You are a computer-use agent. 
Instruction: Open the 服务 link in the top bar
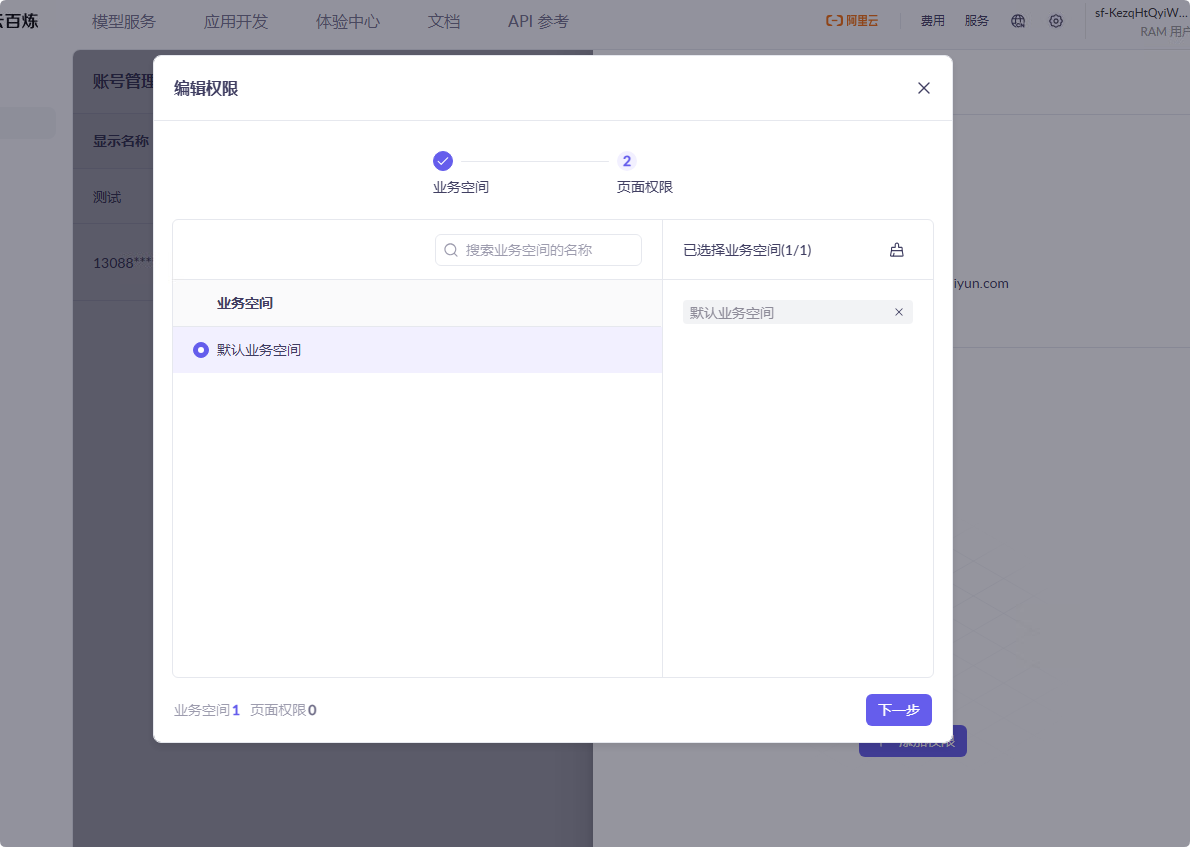coord(976,20)
